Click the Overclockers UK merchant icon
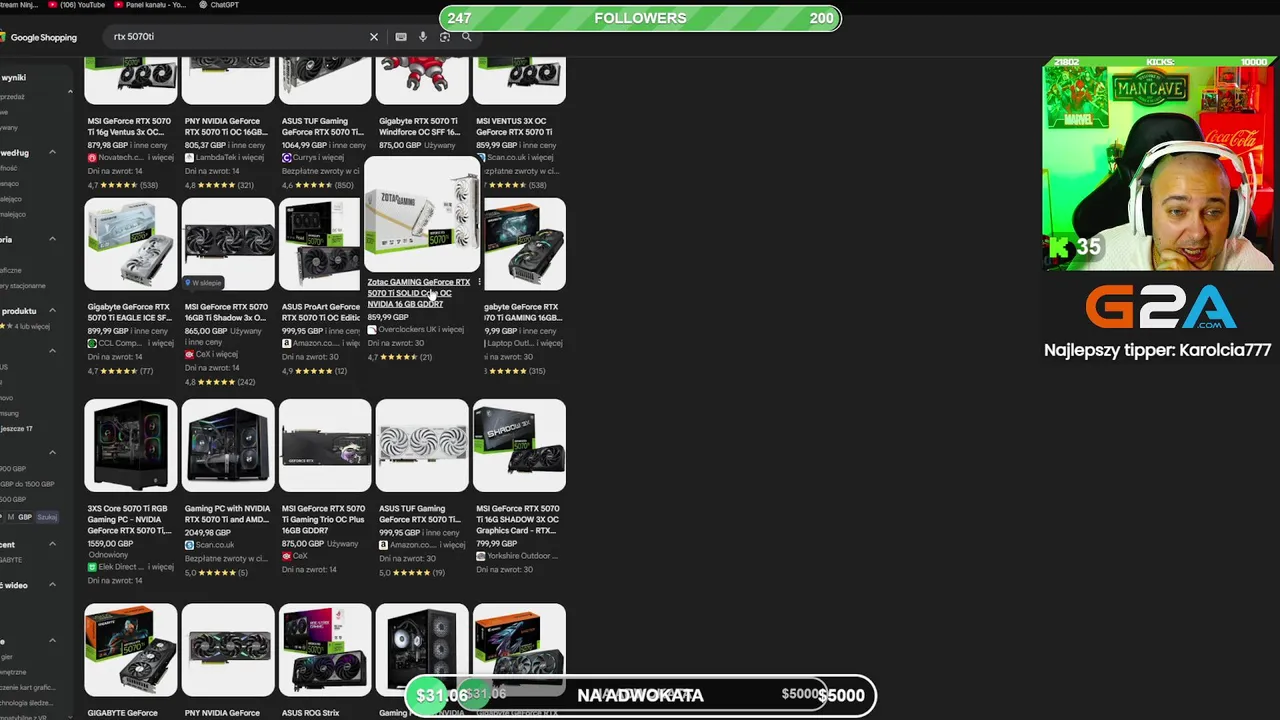 (x=371, y=330)
